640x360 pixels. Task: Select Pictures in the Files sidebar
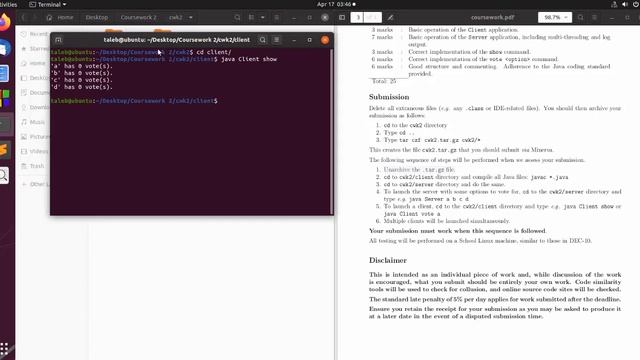[x=35, y=137]
